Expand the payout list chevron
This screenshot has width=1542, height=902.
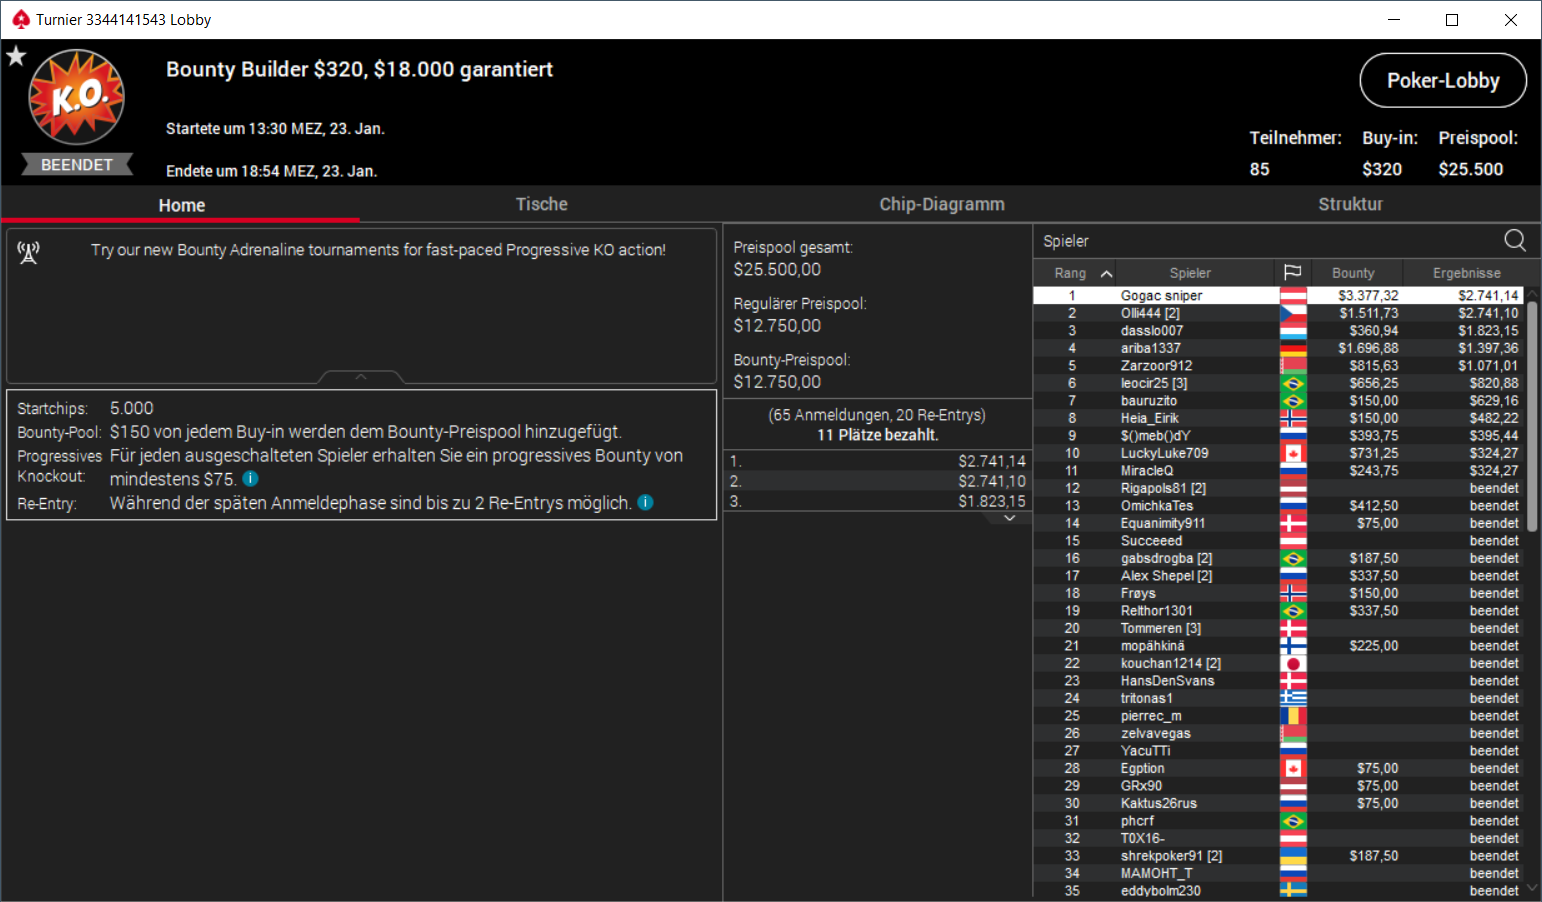(x=1010, y=518)
